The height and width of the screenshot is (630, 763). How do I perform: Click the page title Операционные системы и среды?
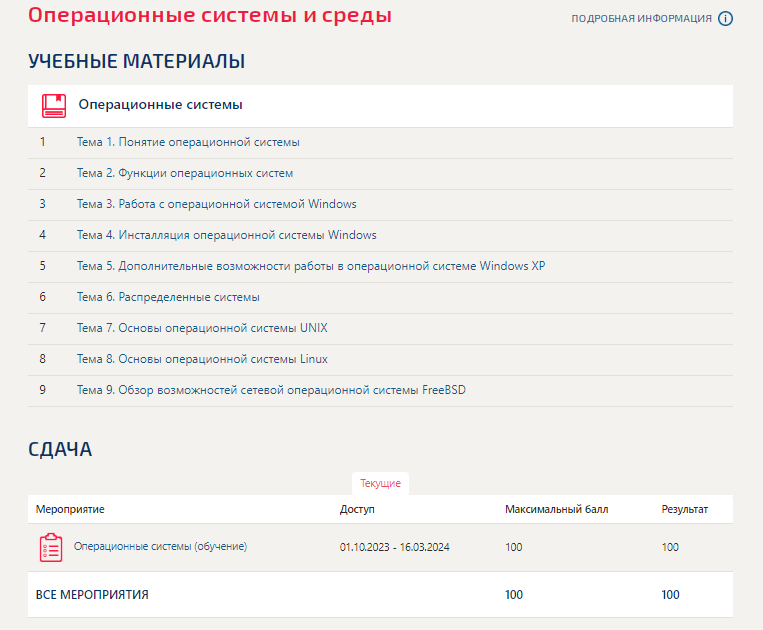(210, 15)
